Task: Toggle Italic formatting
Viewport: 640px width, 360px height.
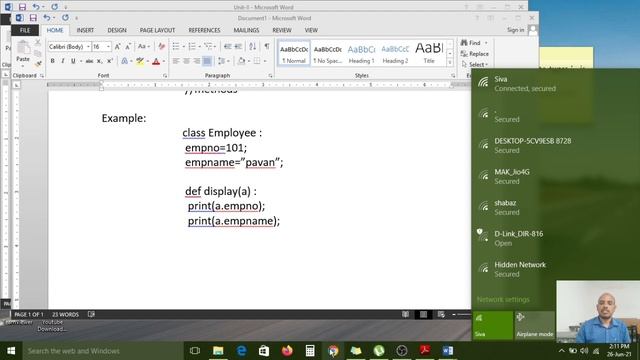Action: (62, 61)
